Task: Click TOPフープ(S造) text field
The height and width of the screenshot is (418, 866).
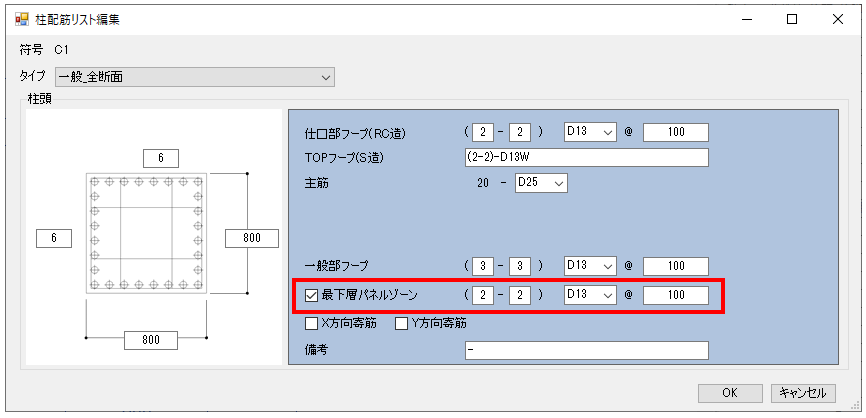Action: click(587, 157)
